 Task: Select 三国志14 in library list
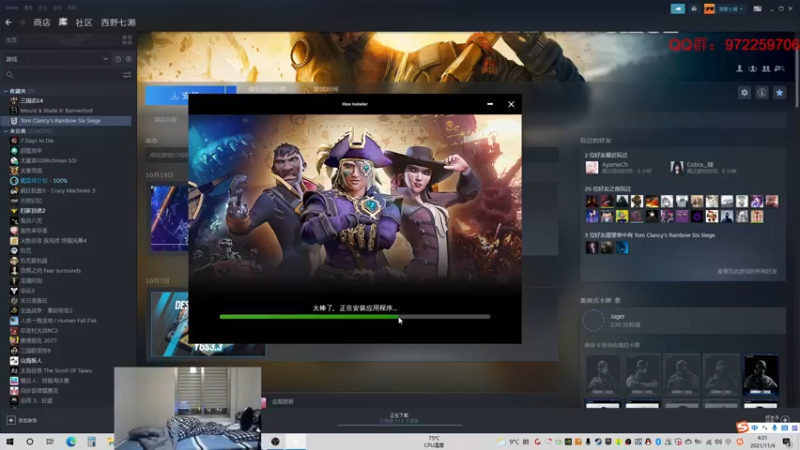click(x=32, y=101)
